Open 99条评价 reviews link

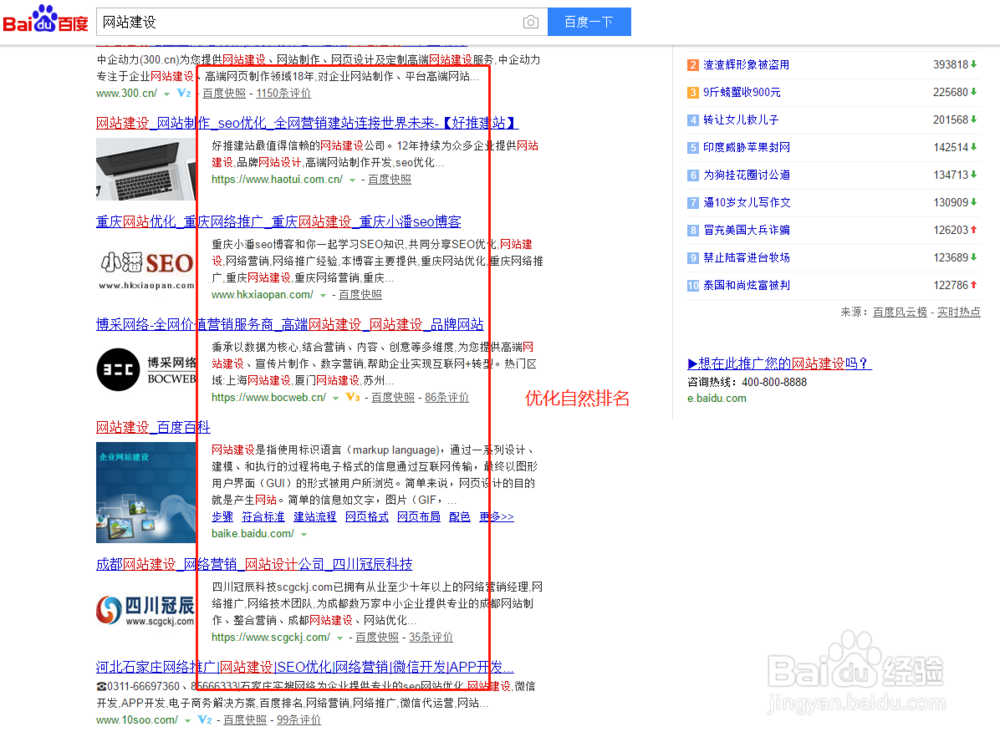[298, 720]
